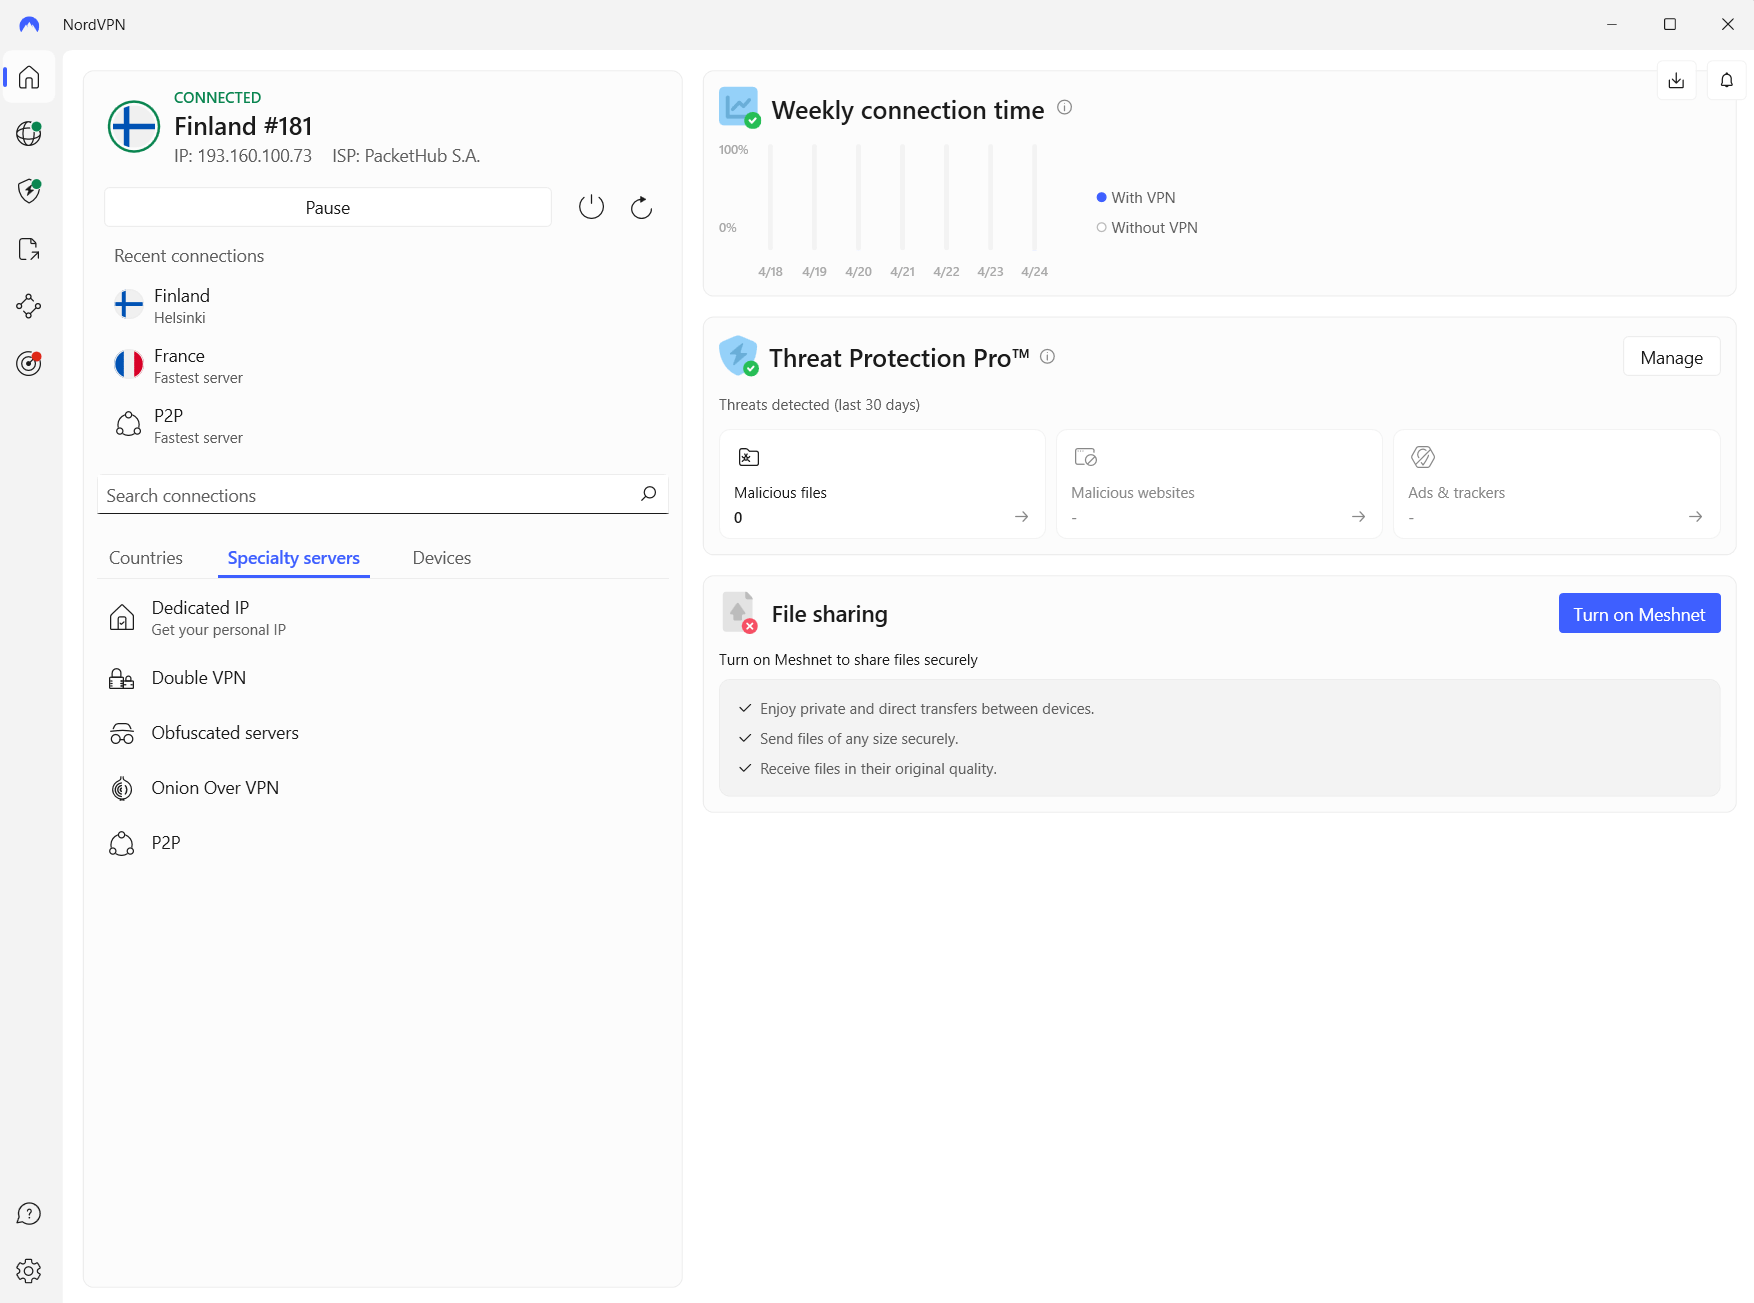Click the Onion Over VPN icon
1754x1303 pixels.
point(122,789)
